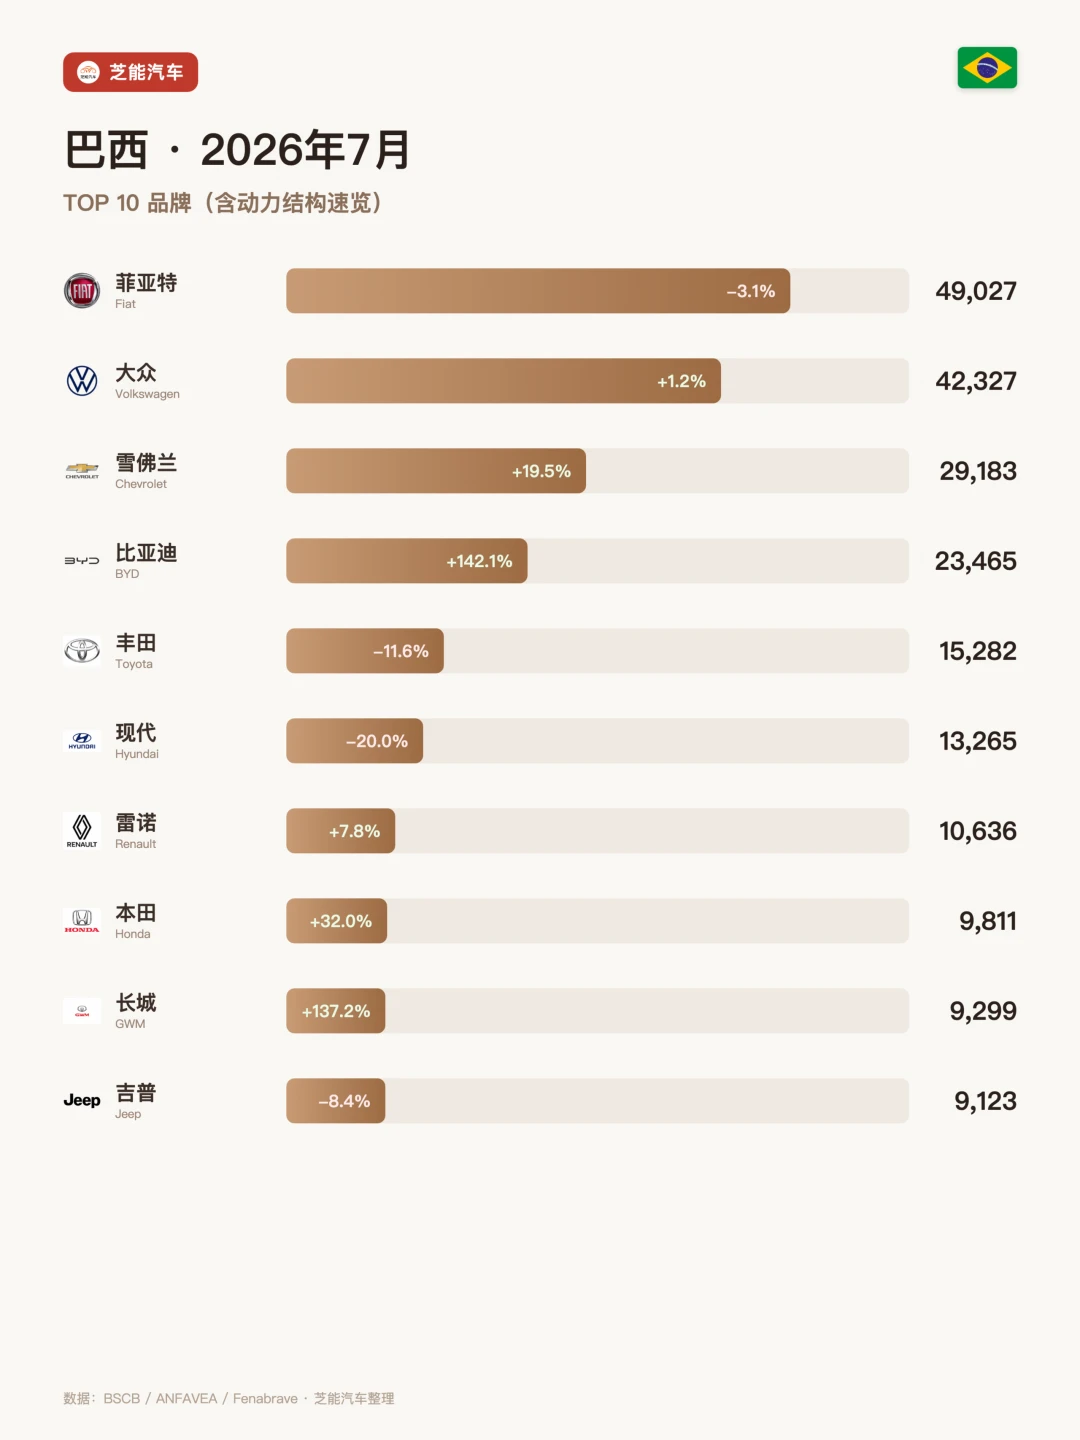
Task: Click the BYD logo
Action: coord(82,561)
